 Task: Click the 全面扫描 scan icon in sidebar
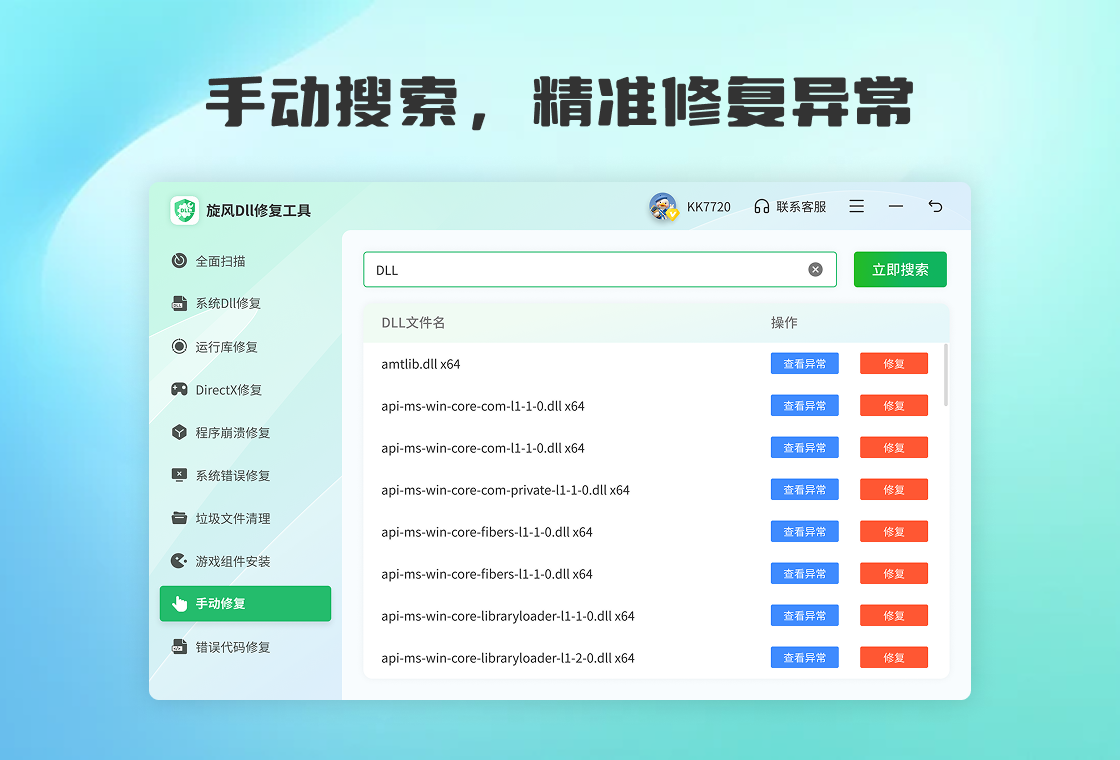(179, 261)
